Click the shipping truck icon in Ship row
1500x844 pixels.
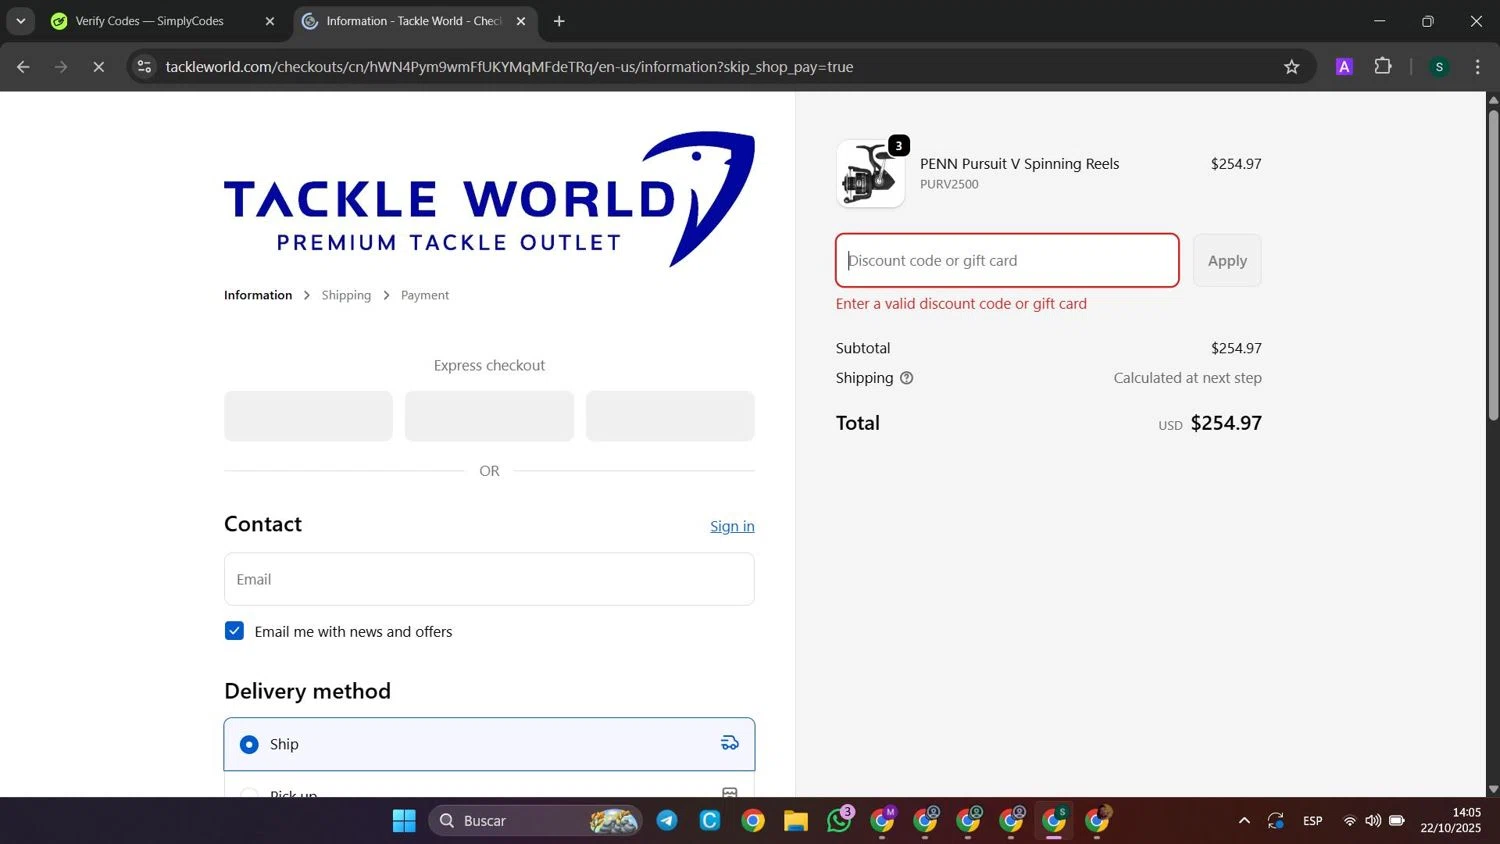pos(730,743)
